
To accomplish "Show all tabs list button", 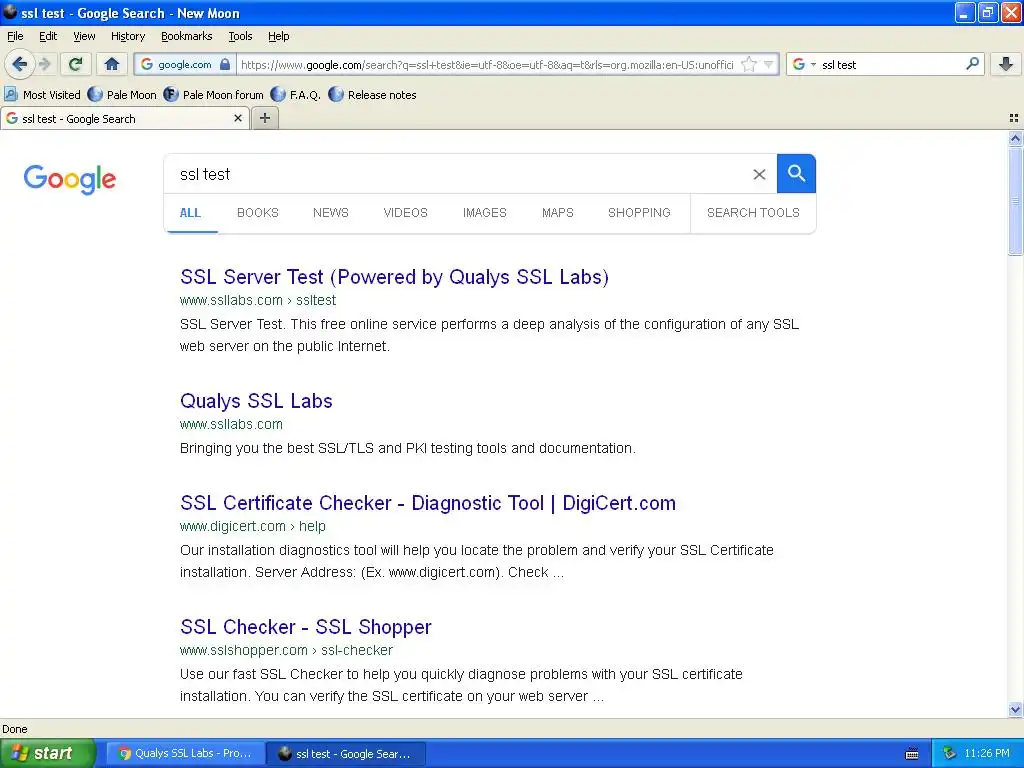I will pos(1014,118).
